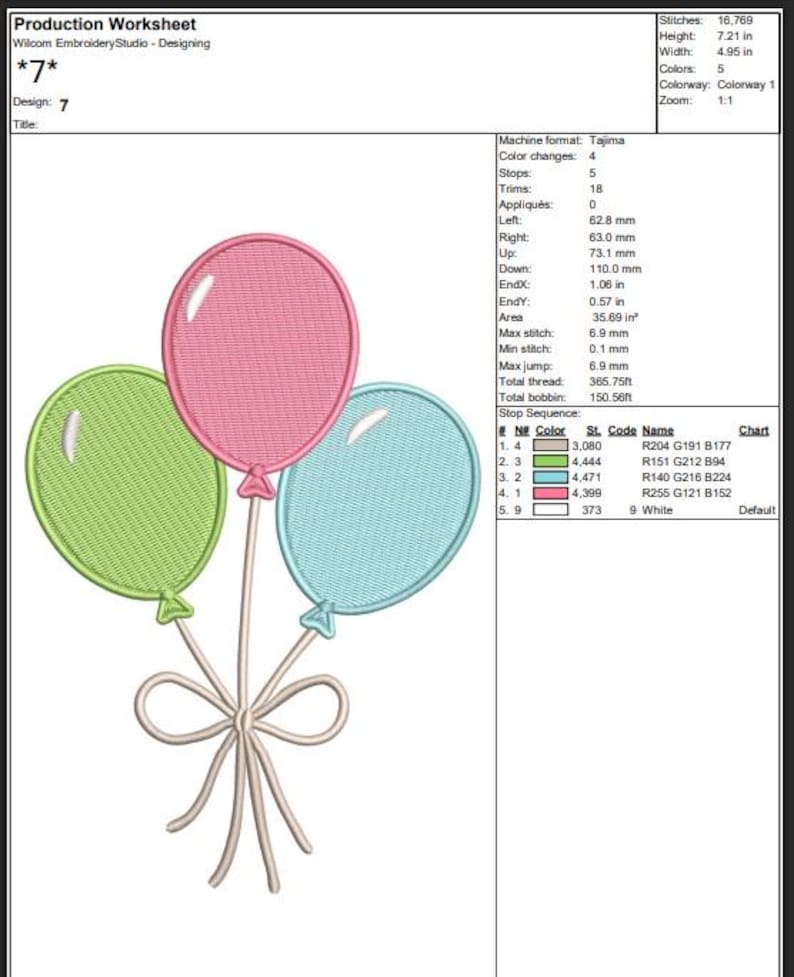Click the height value 7.21 in
The image size is (794, 977).
point(734,36)
